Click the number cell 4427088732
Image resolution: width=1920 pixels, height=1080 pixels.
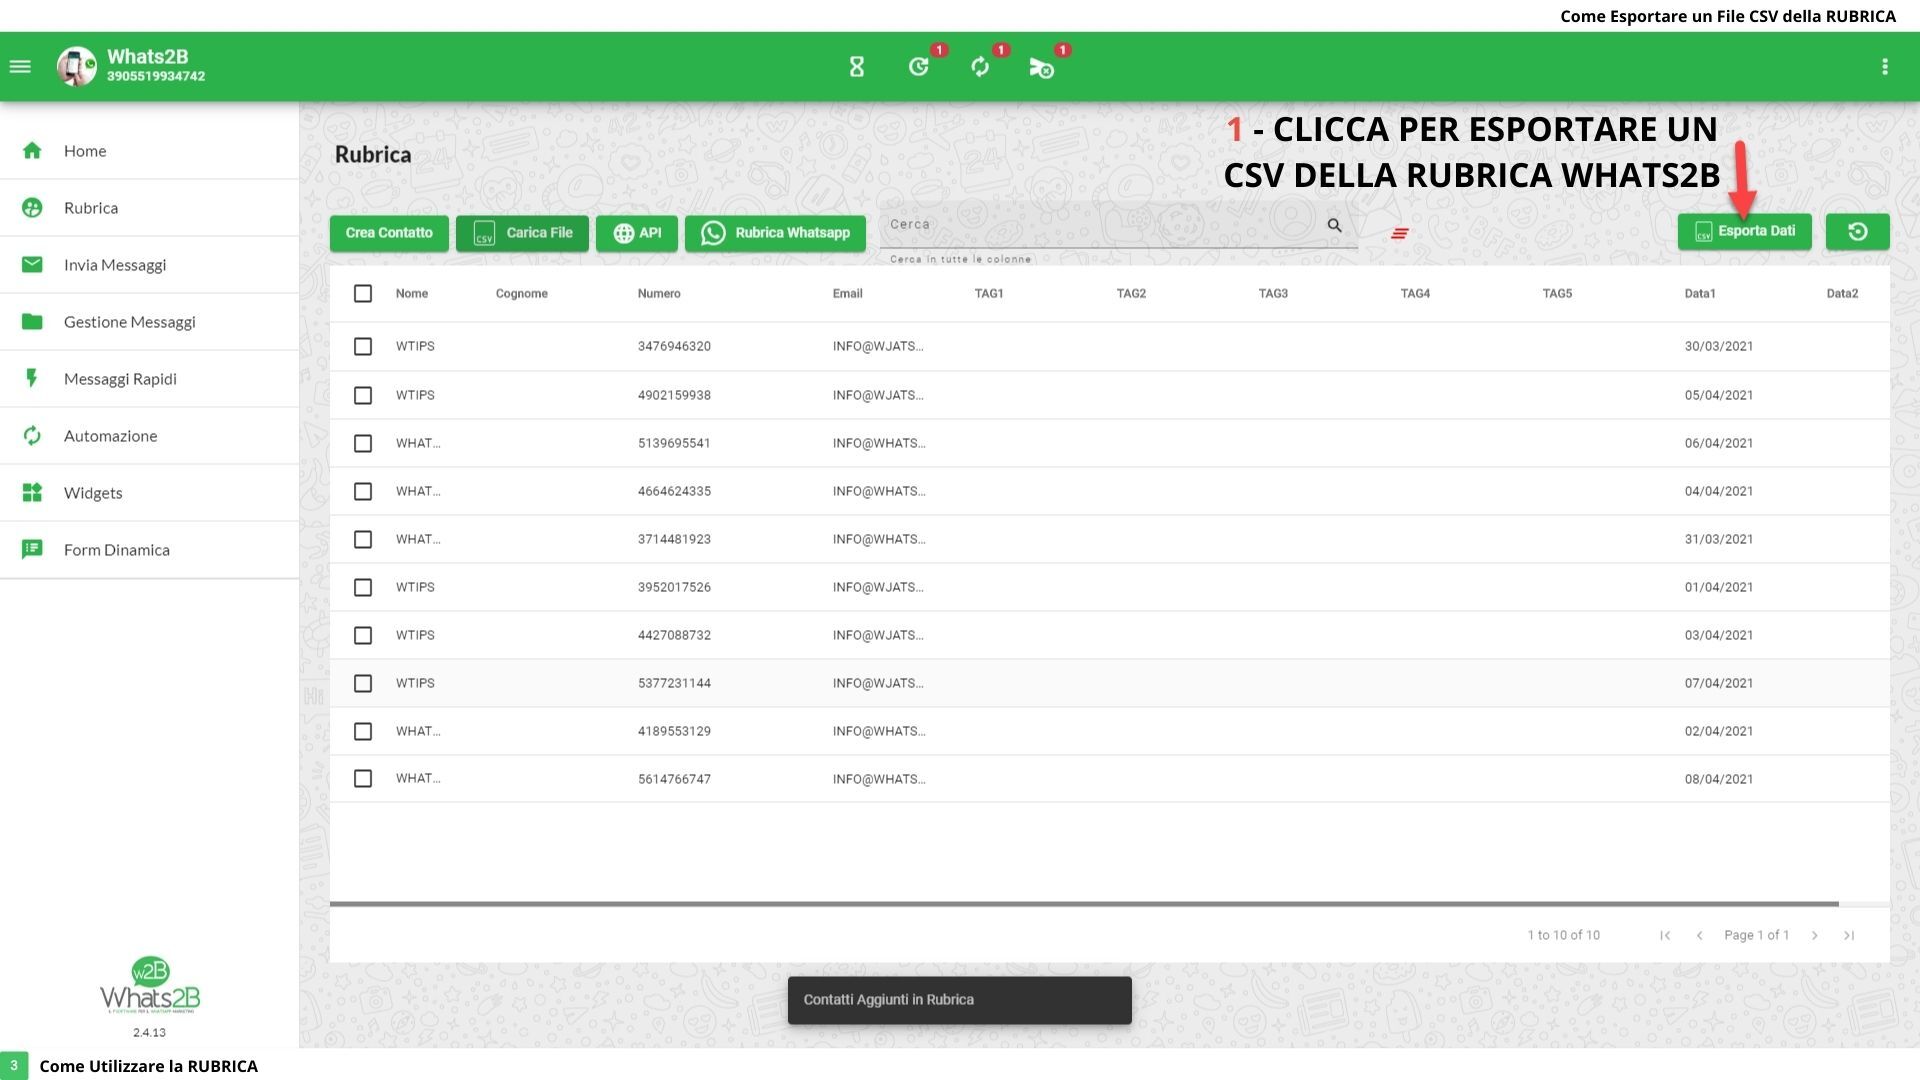[674, 635]
